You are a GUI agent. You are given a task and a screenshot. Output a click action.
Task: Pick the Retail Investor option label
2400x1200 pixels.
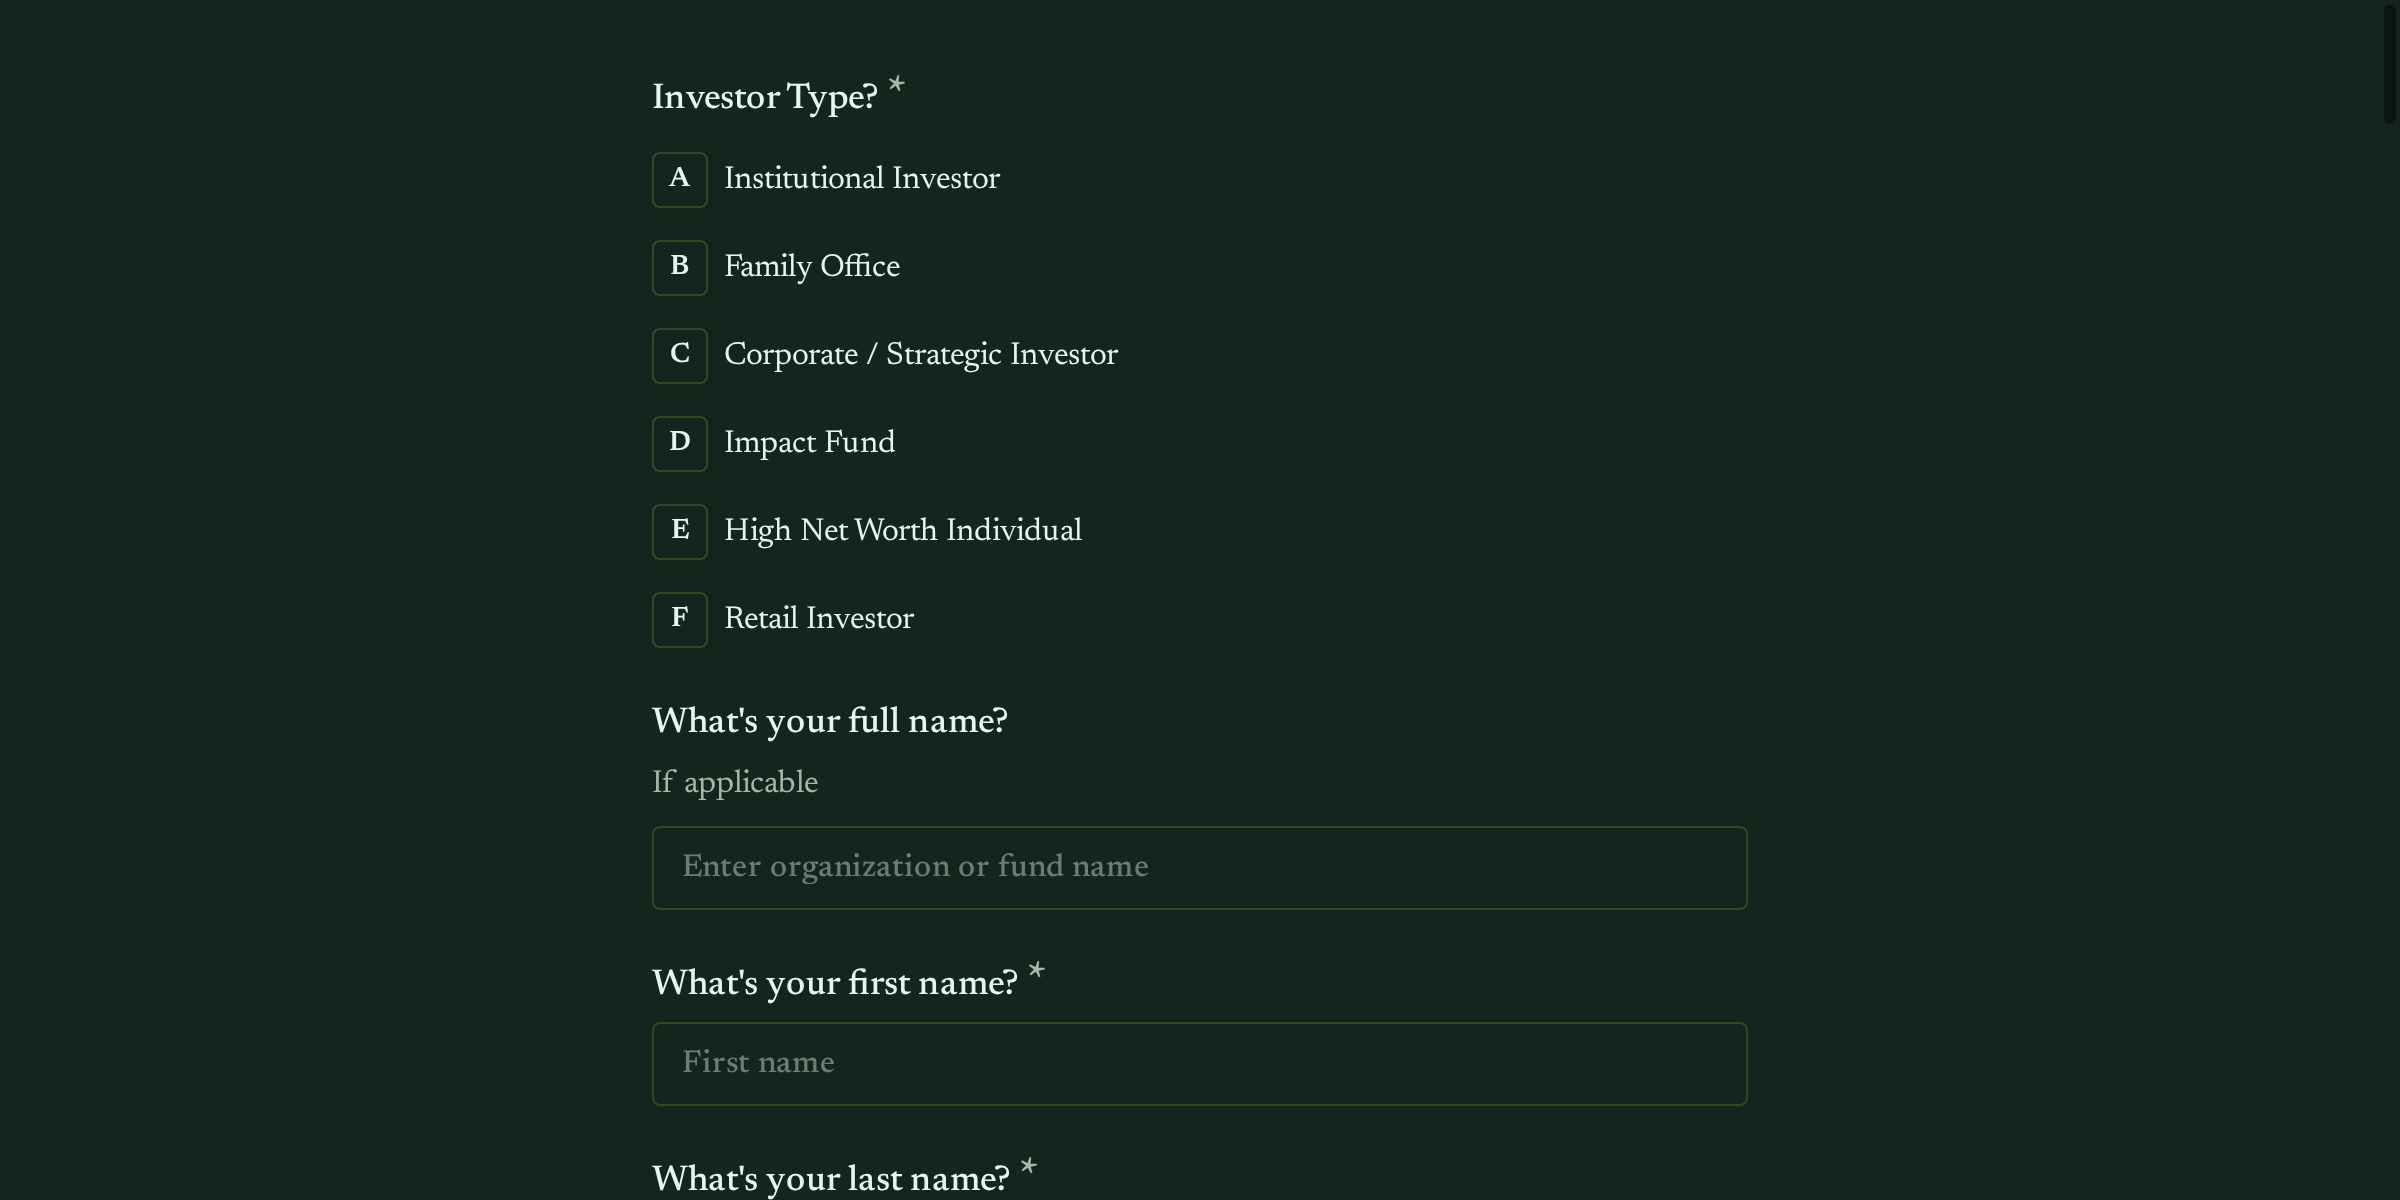click(x=818, y=619)
